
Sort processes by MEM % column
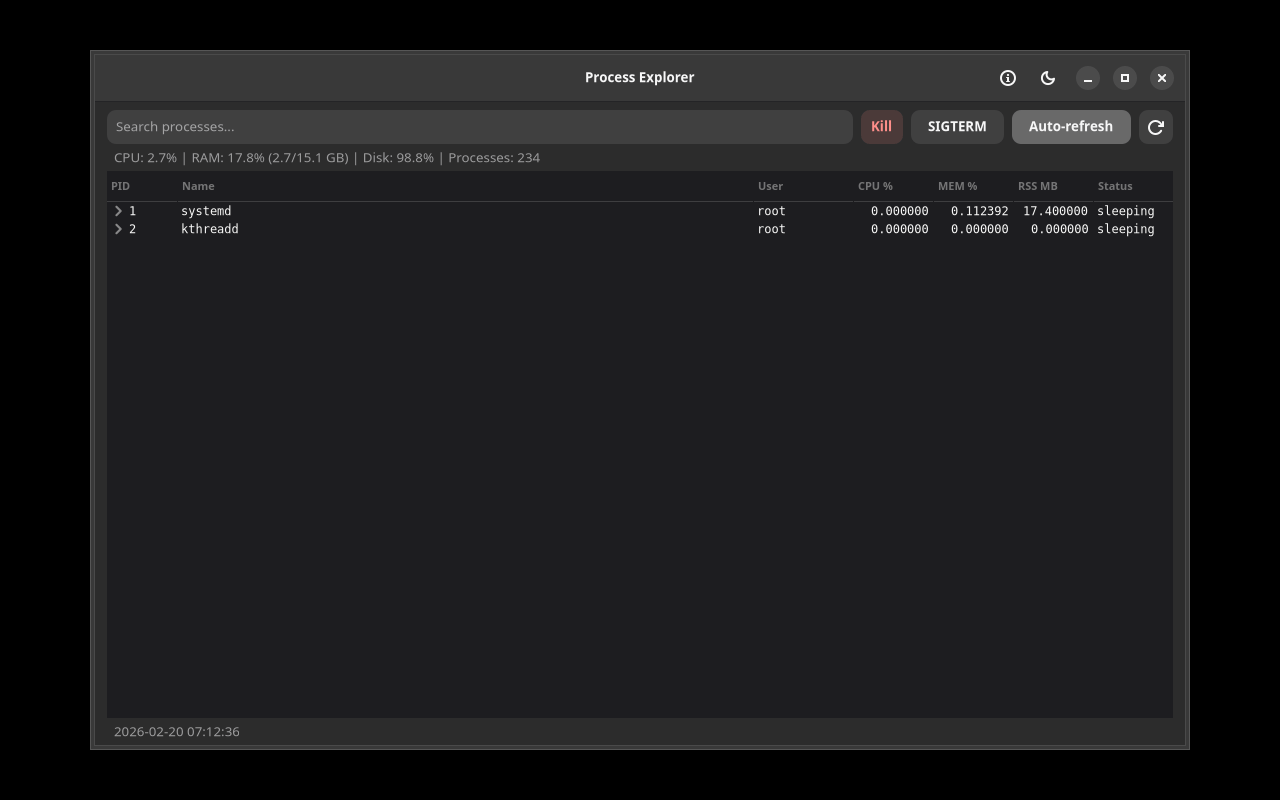tap(957, 186)
